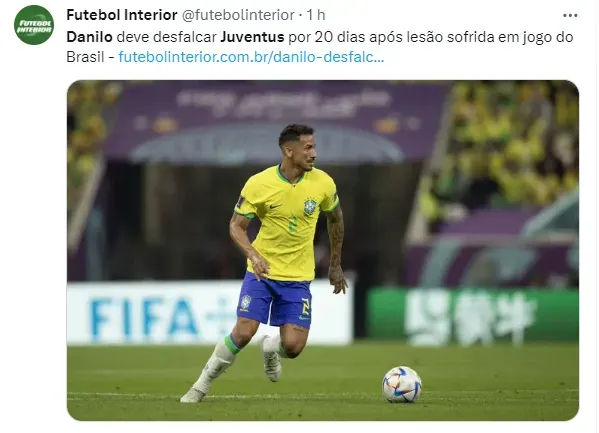The width and height of the screenshot is (599, 433).
Task: Follow the futebolinterior.com.br article link
Action: [x=251, y=57]
